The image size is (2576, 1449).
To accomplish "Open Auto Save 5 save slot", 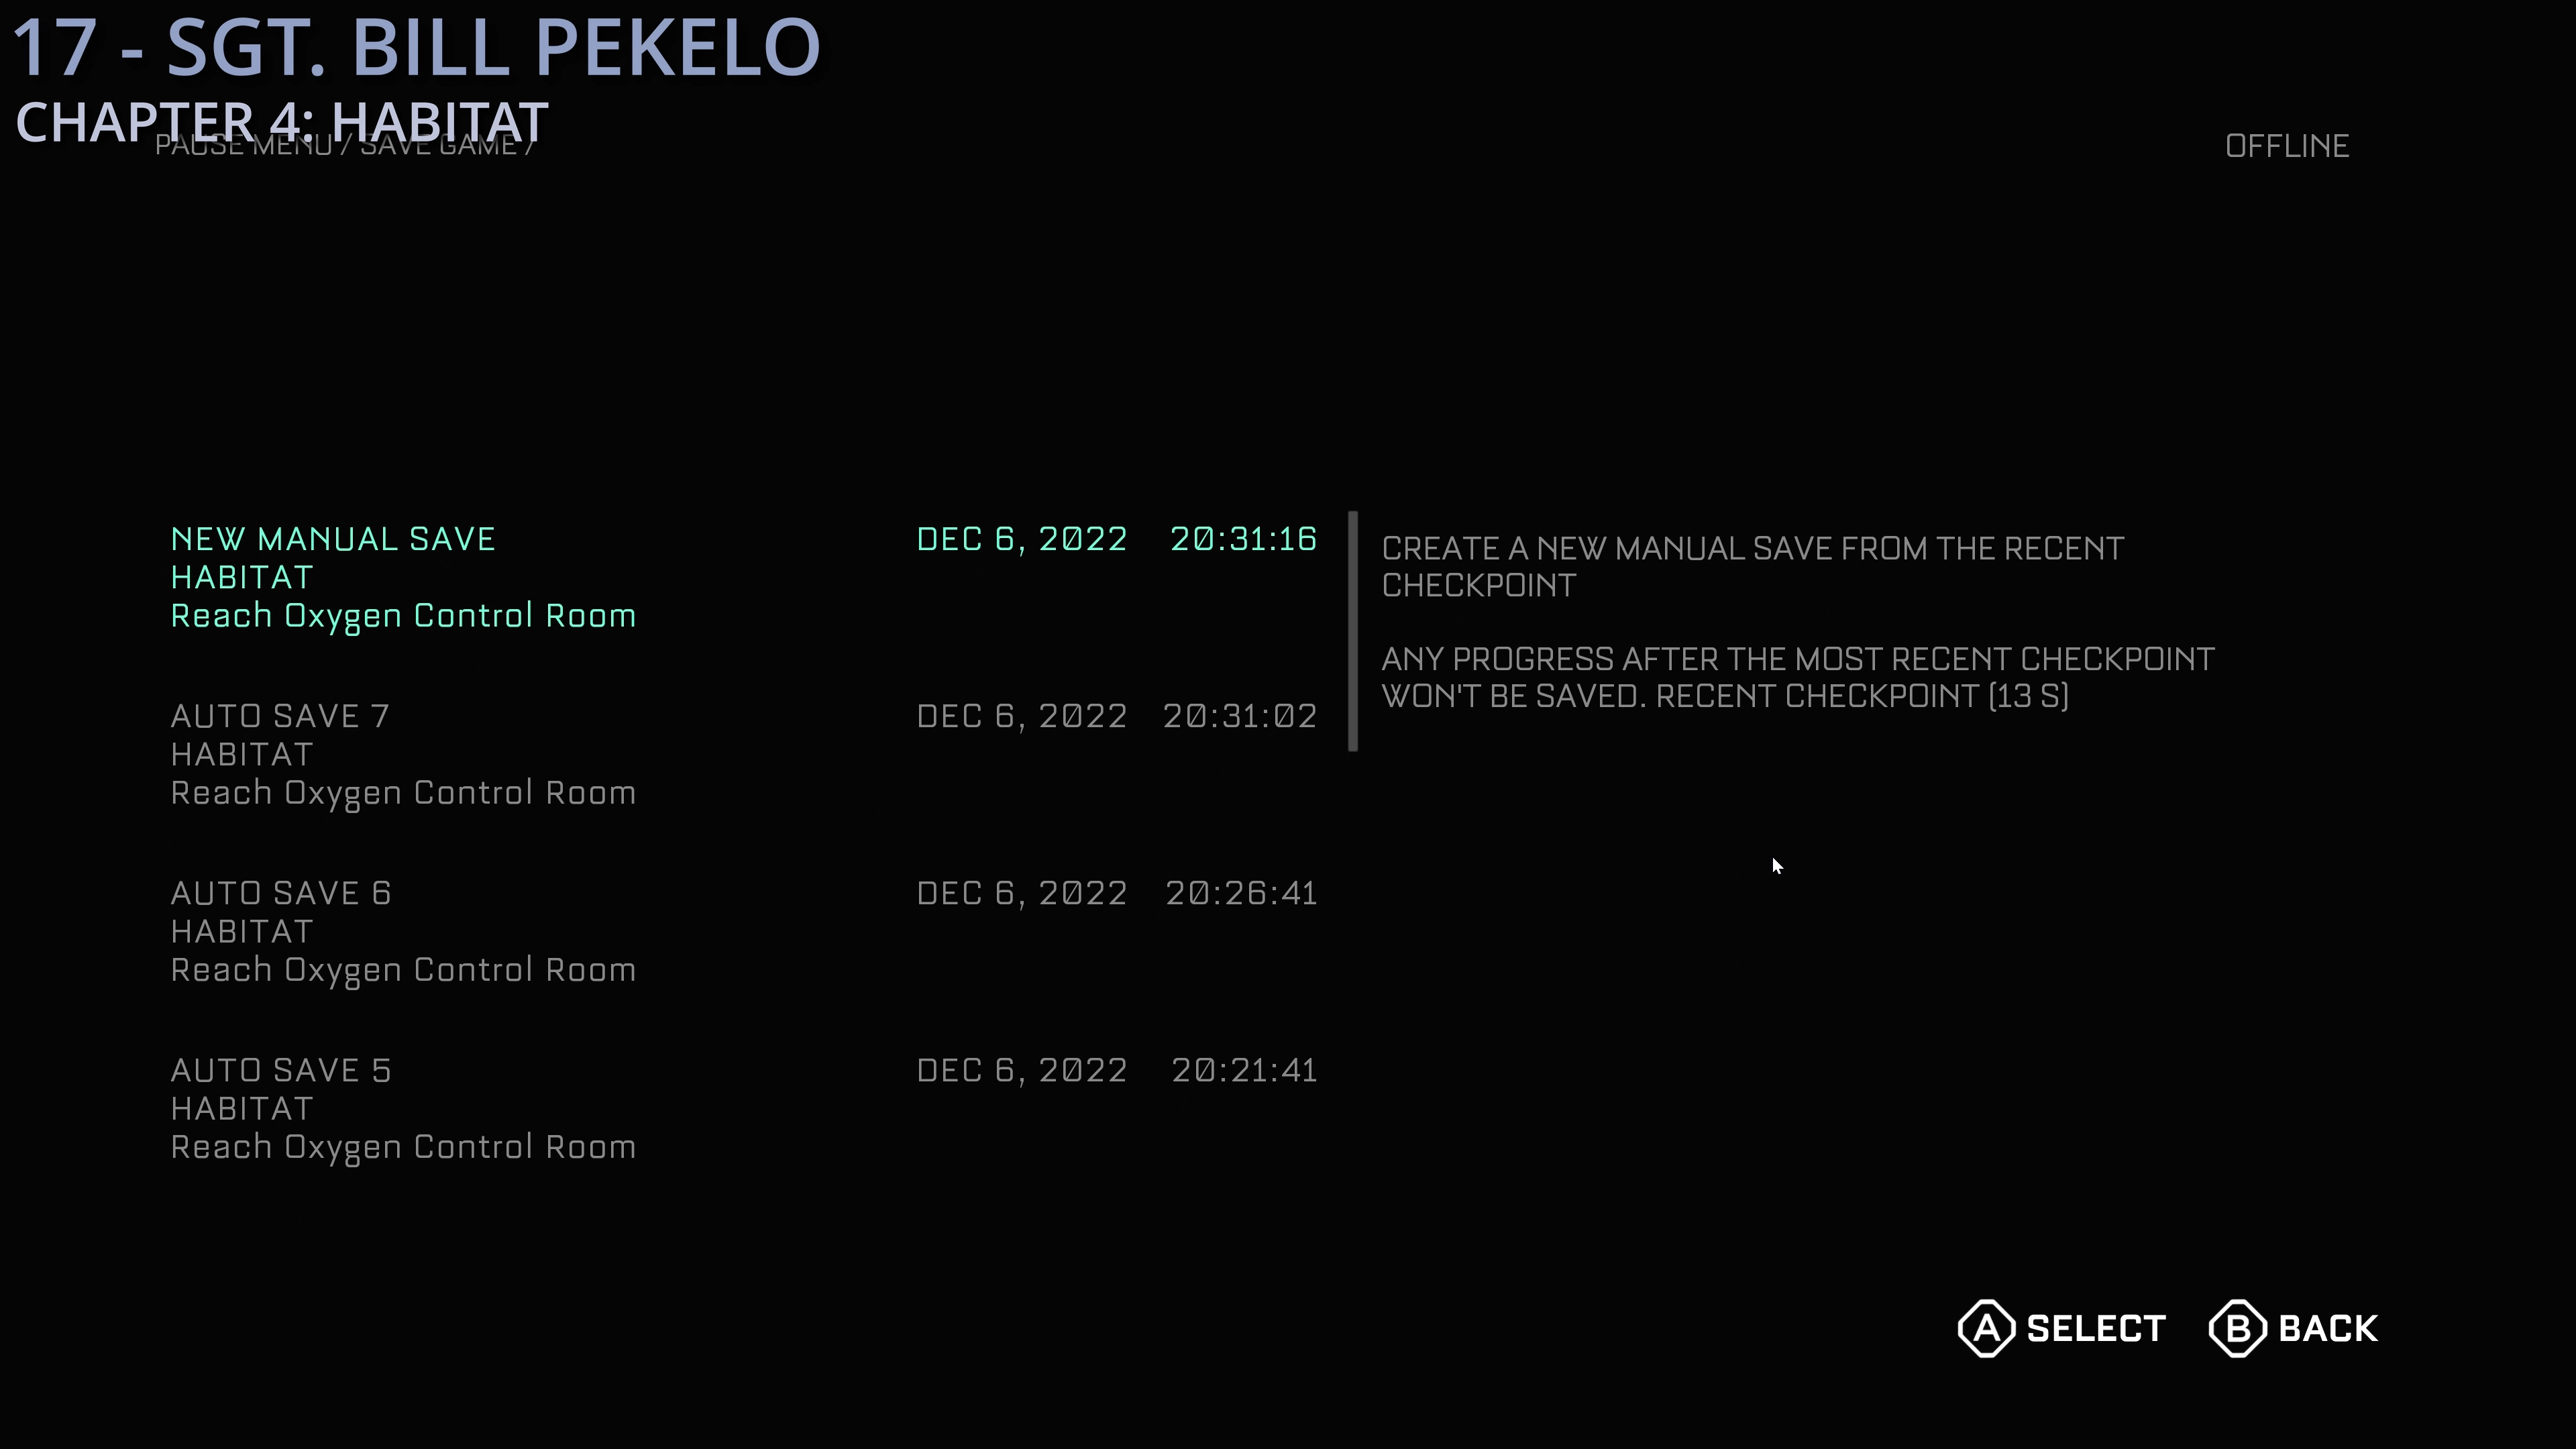I will pyautogui.click(x=281, y=1070).
